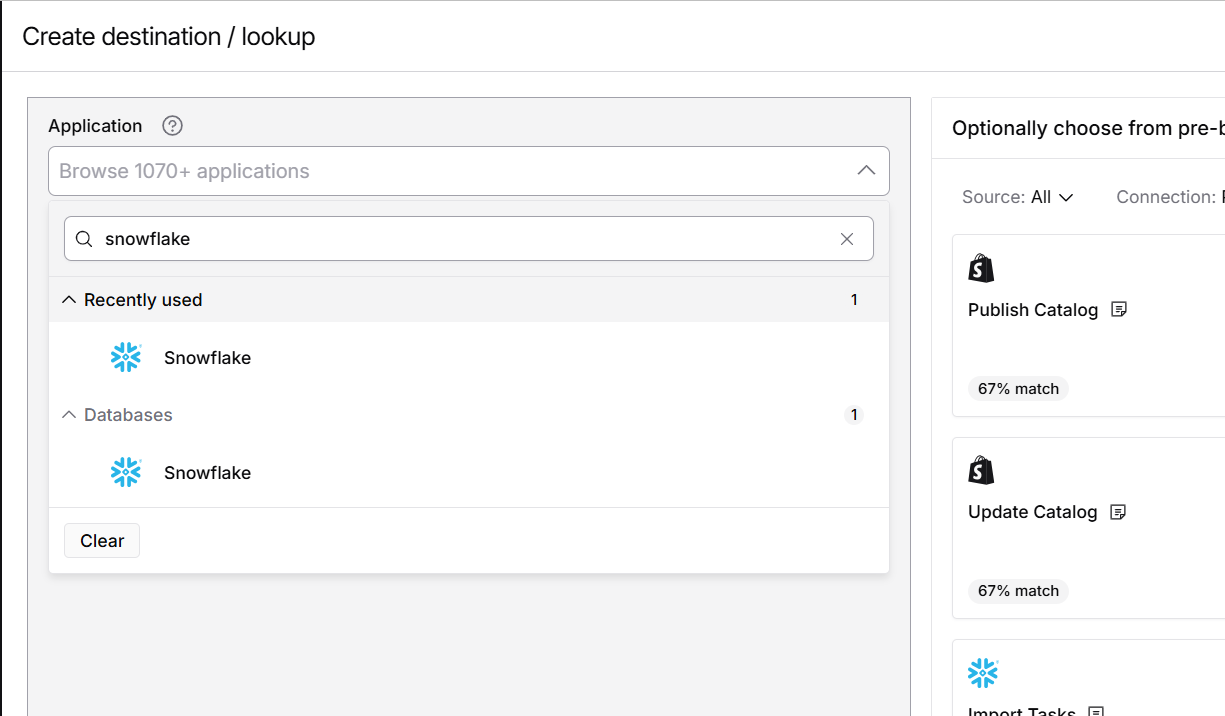
Task: Click the Shopify icon on Publish Catalog
Action: (x=981, y=268)
